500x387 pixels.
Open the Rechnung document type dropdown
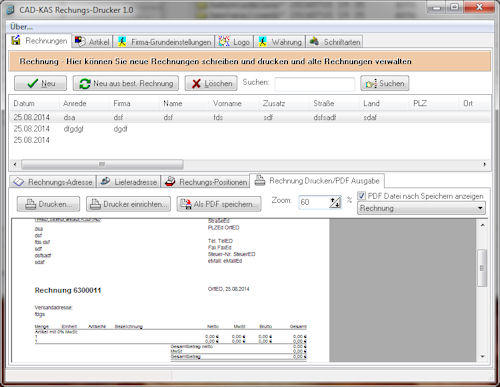point(421,208)
